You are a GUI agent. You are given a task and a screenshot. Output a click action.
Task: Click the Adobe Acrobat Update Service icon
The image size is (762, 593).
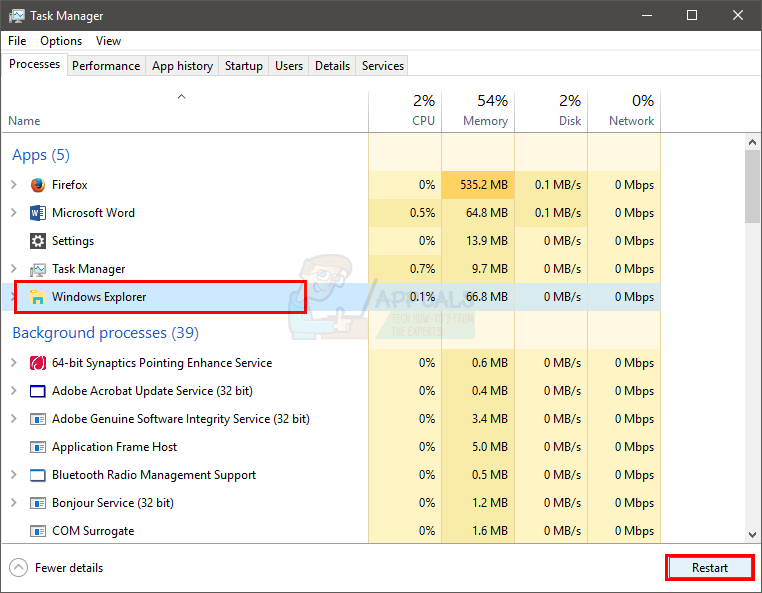coord(38,391)
